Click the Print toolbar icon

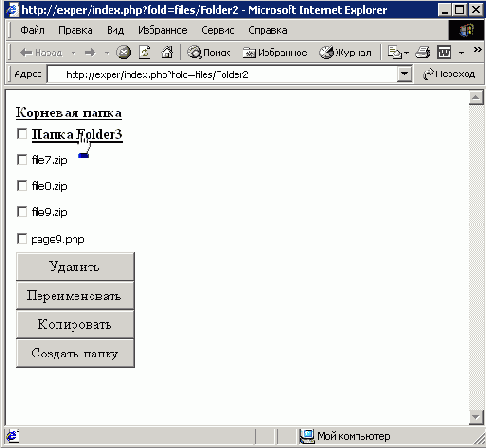pos(423,53)
